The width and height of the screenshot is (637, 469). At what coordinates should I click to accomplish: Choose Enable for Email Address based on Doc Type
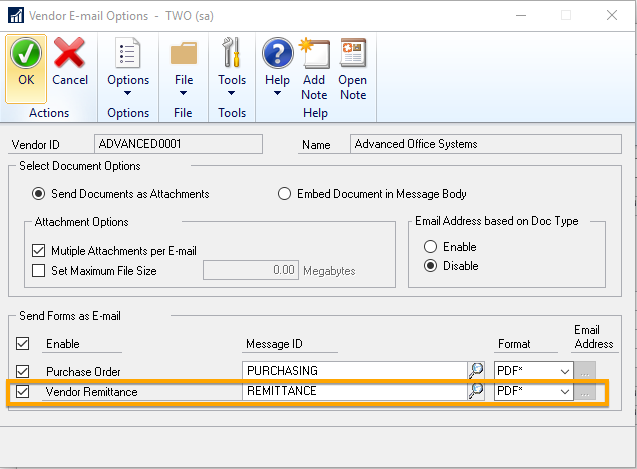pos(430,247)
